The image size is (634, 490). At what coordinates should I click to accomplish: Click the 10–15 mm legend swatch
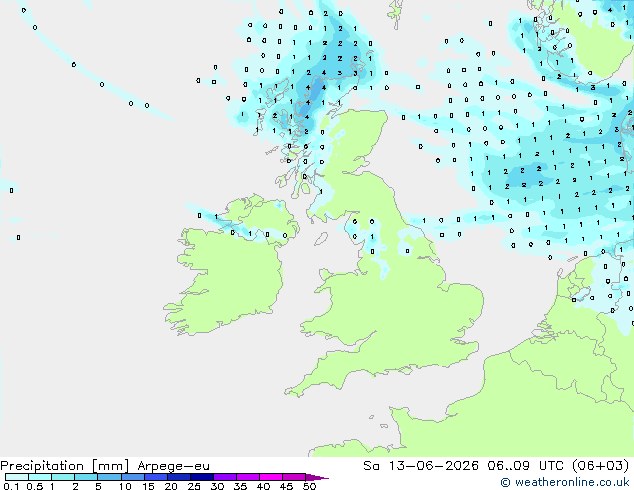click(132, 477)
